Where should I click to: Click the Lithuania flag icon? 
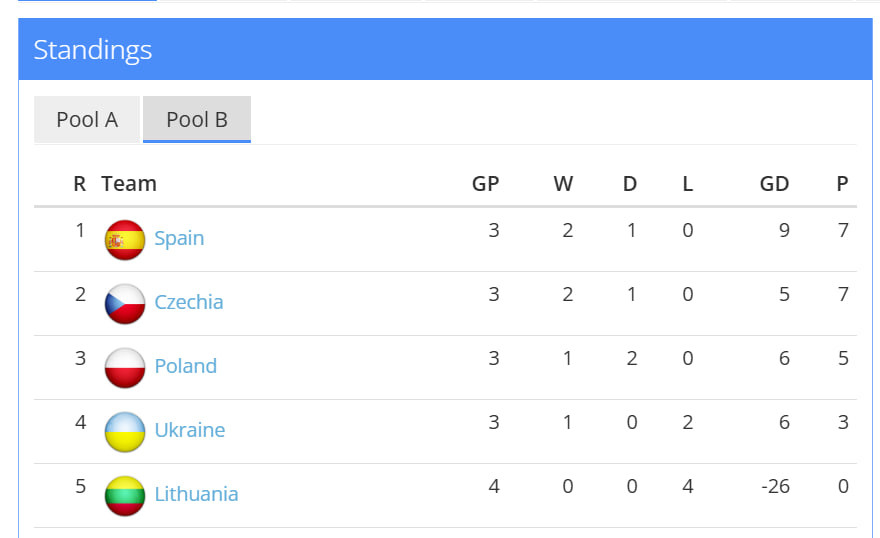click(125, 496)
